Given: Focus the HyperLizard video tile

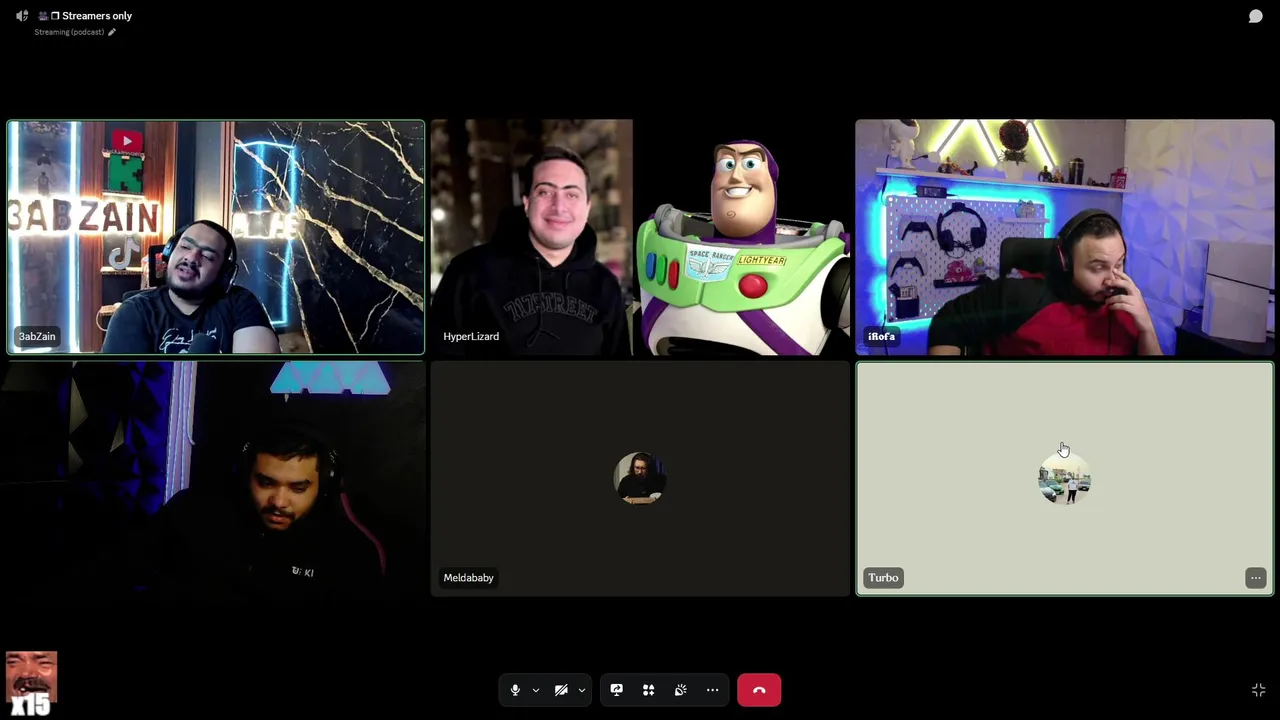Looking at the screenshot, I should coord(640,238).
